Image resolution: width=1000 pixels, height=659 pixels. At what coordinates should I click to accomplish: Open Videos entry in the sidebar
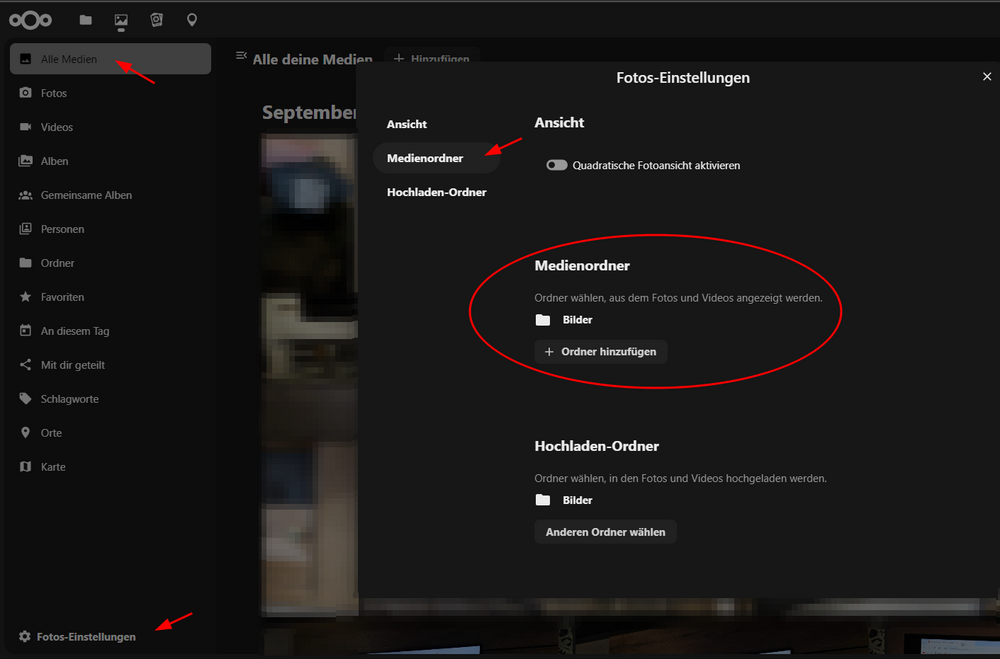pos(110,127)
